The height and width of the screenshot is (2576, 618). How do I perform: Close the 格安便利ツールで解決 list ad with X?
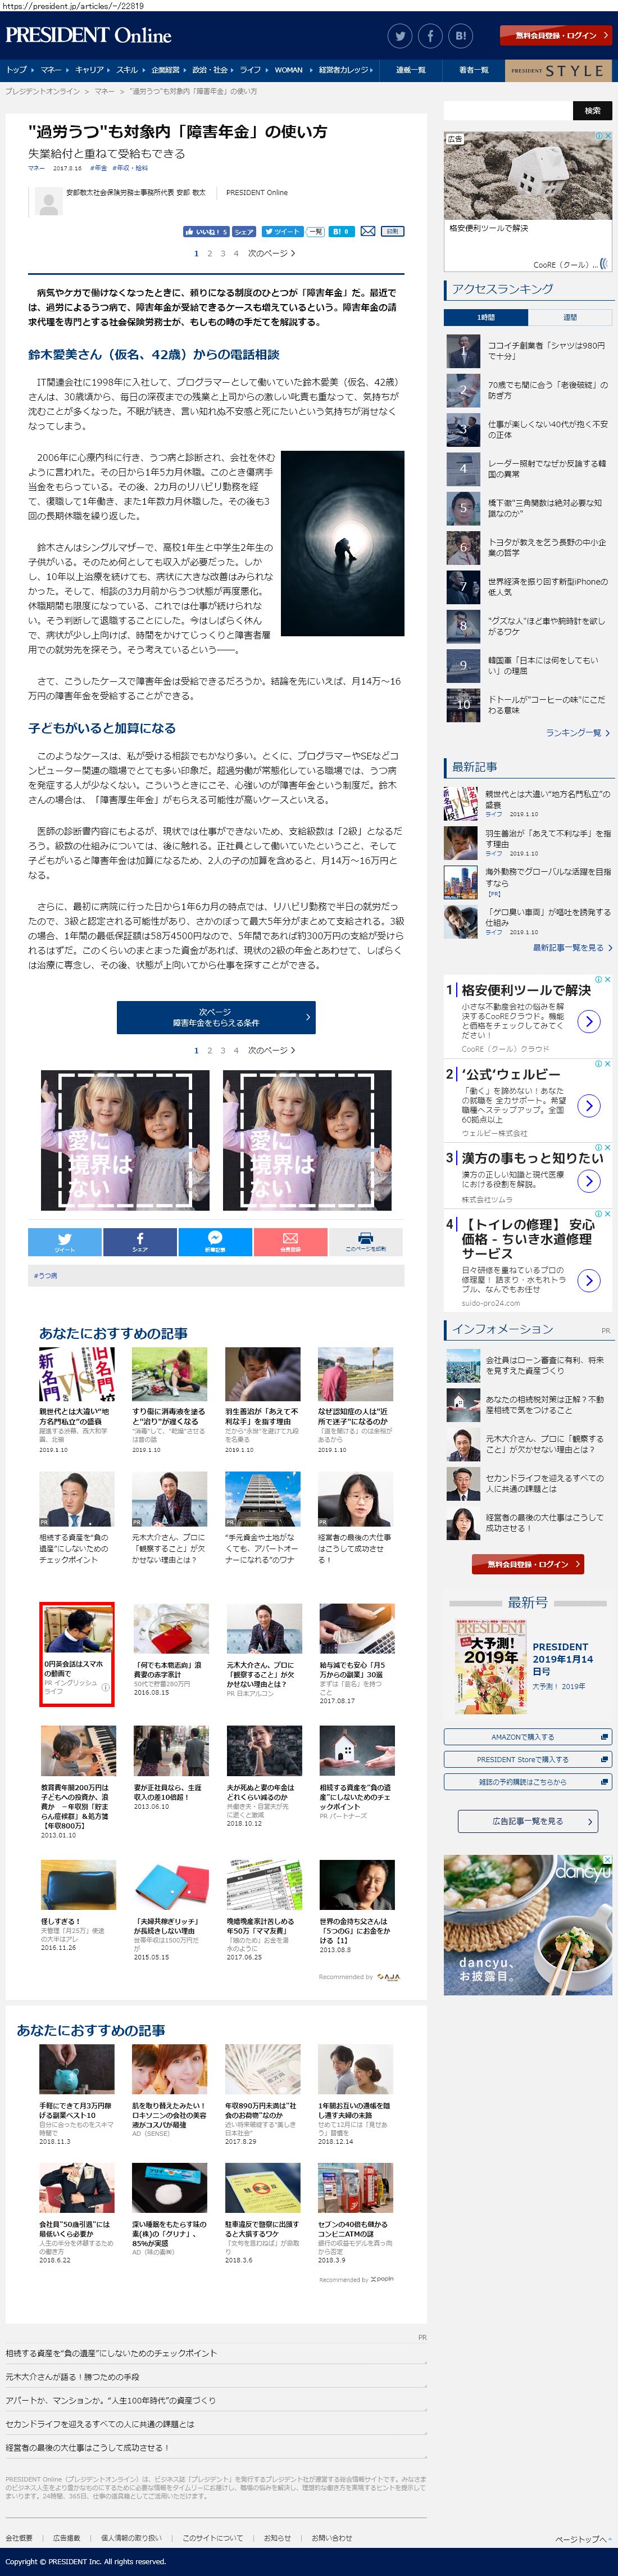[607, 980]
